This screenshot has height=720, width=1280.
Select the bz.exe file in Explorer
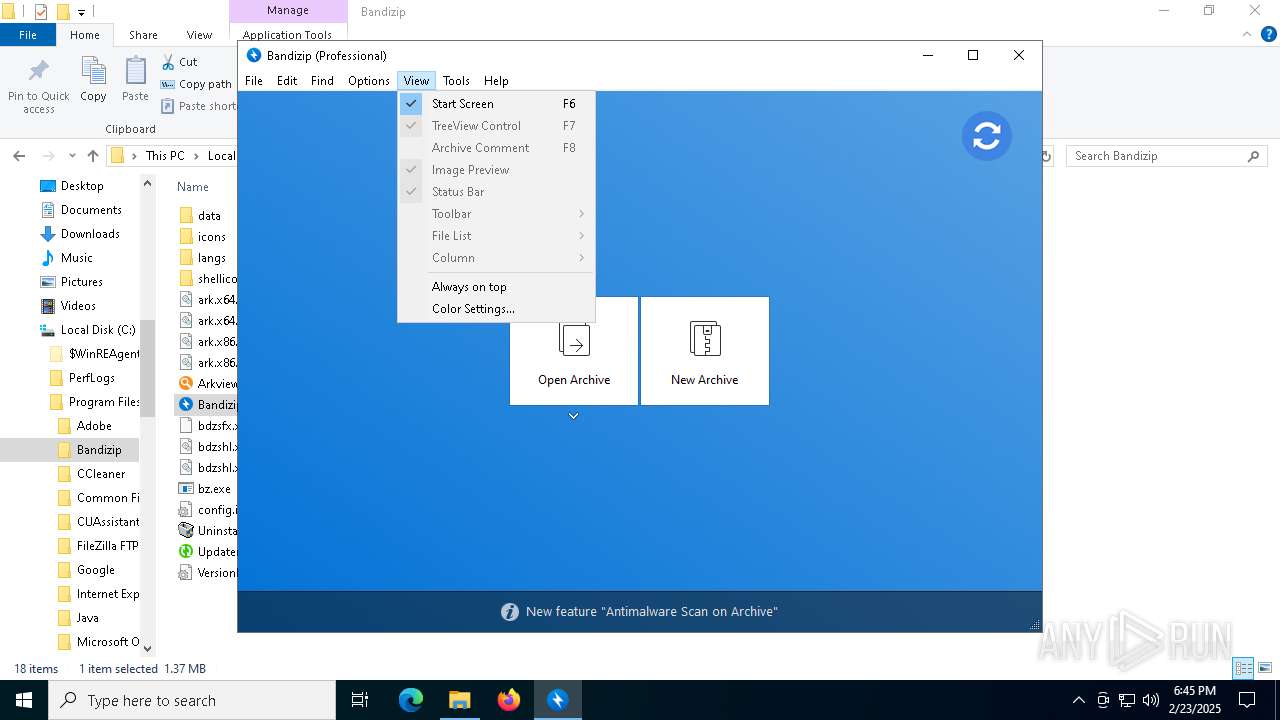pyautogui.click(x=214, y=489)
